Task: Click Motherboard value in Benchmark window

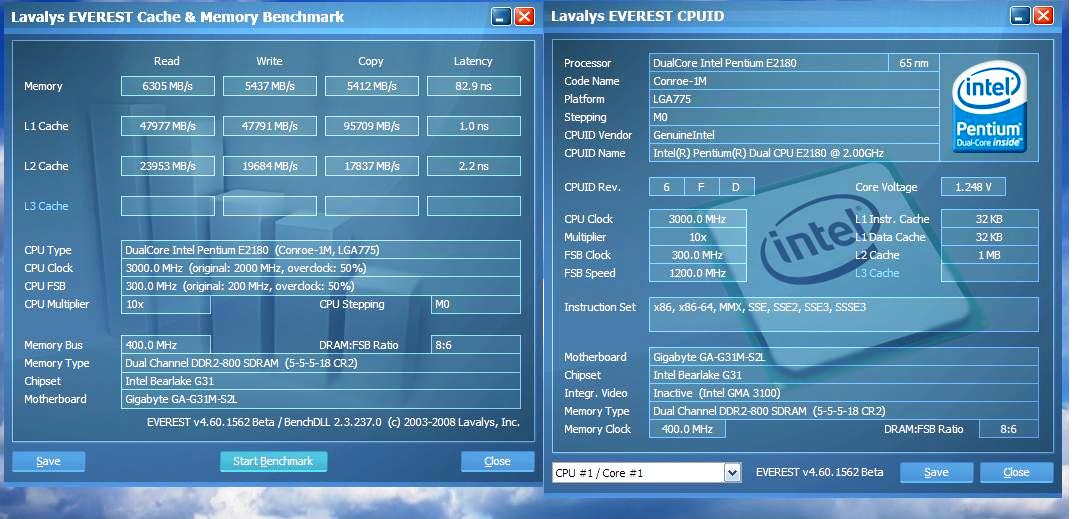Action: pyautogui.click(x=321, y=399)
